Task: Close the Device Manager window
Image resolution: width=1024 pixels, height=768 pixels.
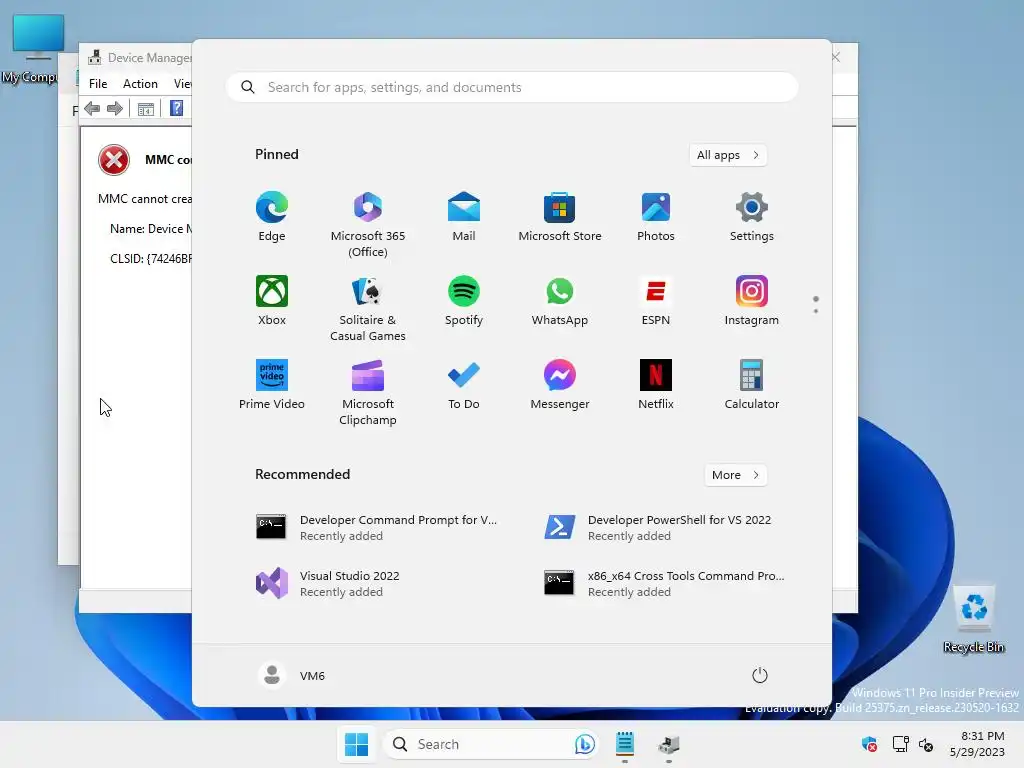Action: tap(836, 57)
